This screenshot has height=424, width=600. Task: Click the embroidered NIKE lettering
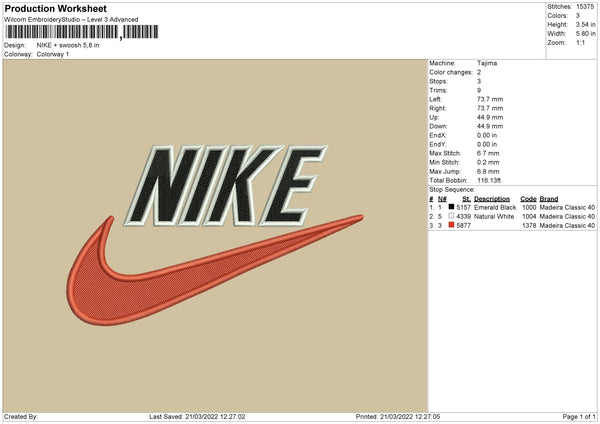(x=226, y=186)
